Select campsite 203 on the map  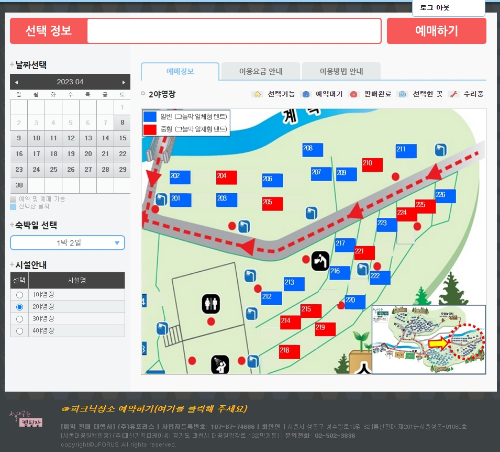(x=226, y=200)
